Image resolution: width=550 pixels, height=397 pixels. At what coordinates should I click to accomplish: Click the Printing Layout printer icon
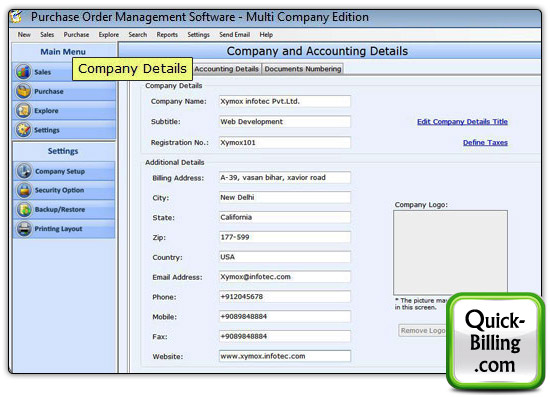click(24, 229)
